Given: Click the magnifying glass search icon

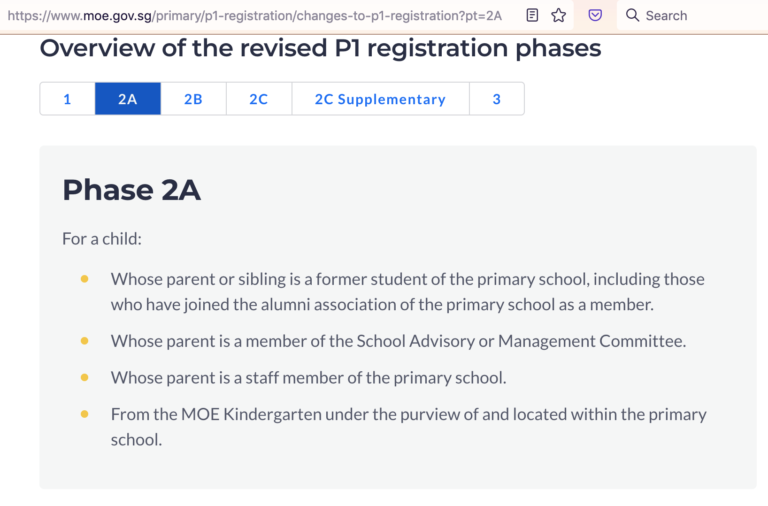Looking at the screenshot, I should point(632,15).
